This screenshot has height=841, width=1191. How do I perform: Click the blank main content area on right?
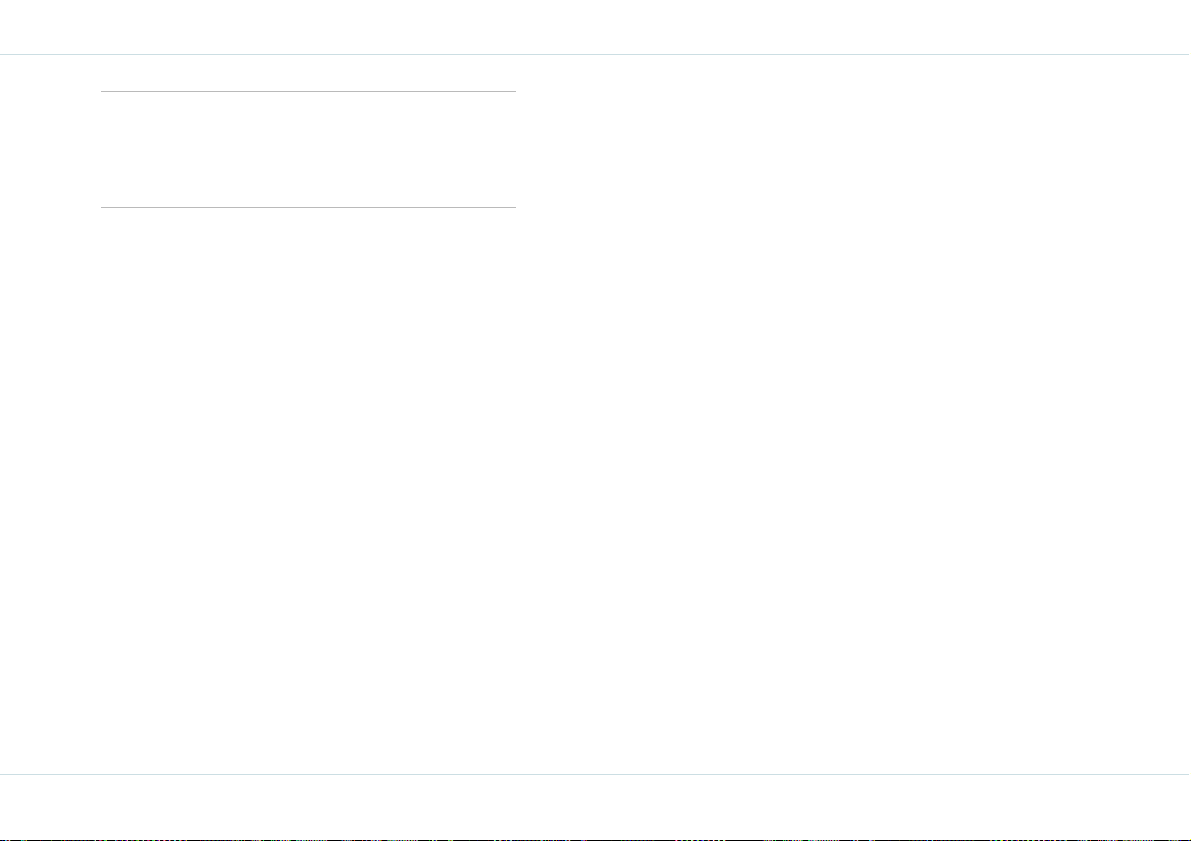pos(853,414)
